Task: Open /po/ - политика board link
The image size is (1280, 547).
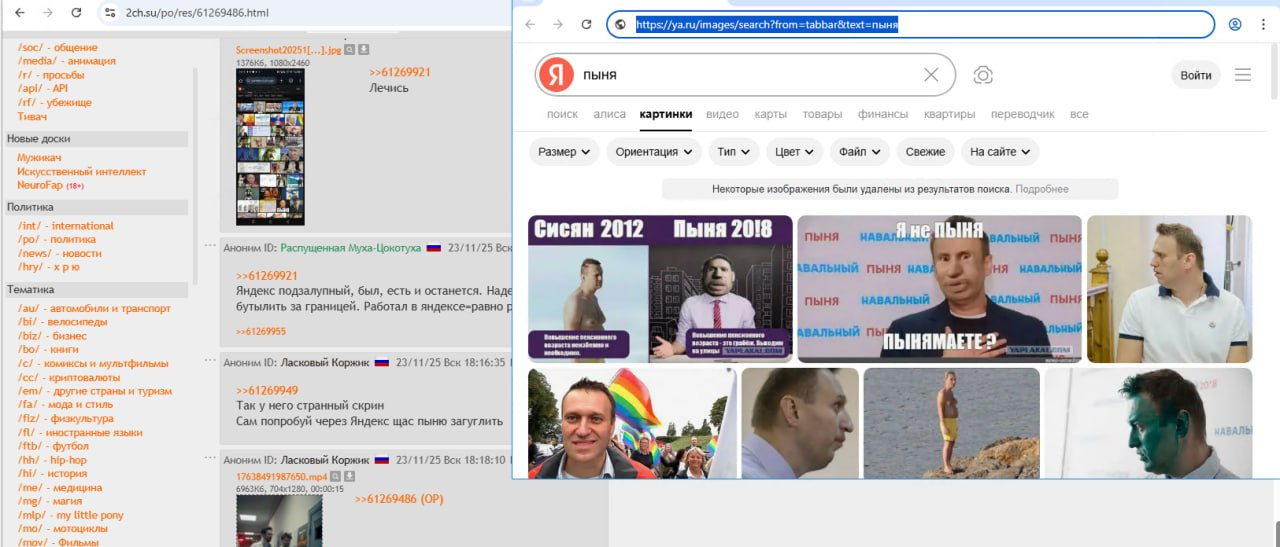Action: tap(57, 239)
